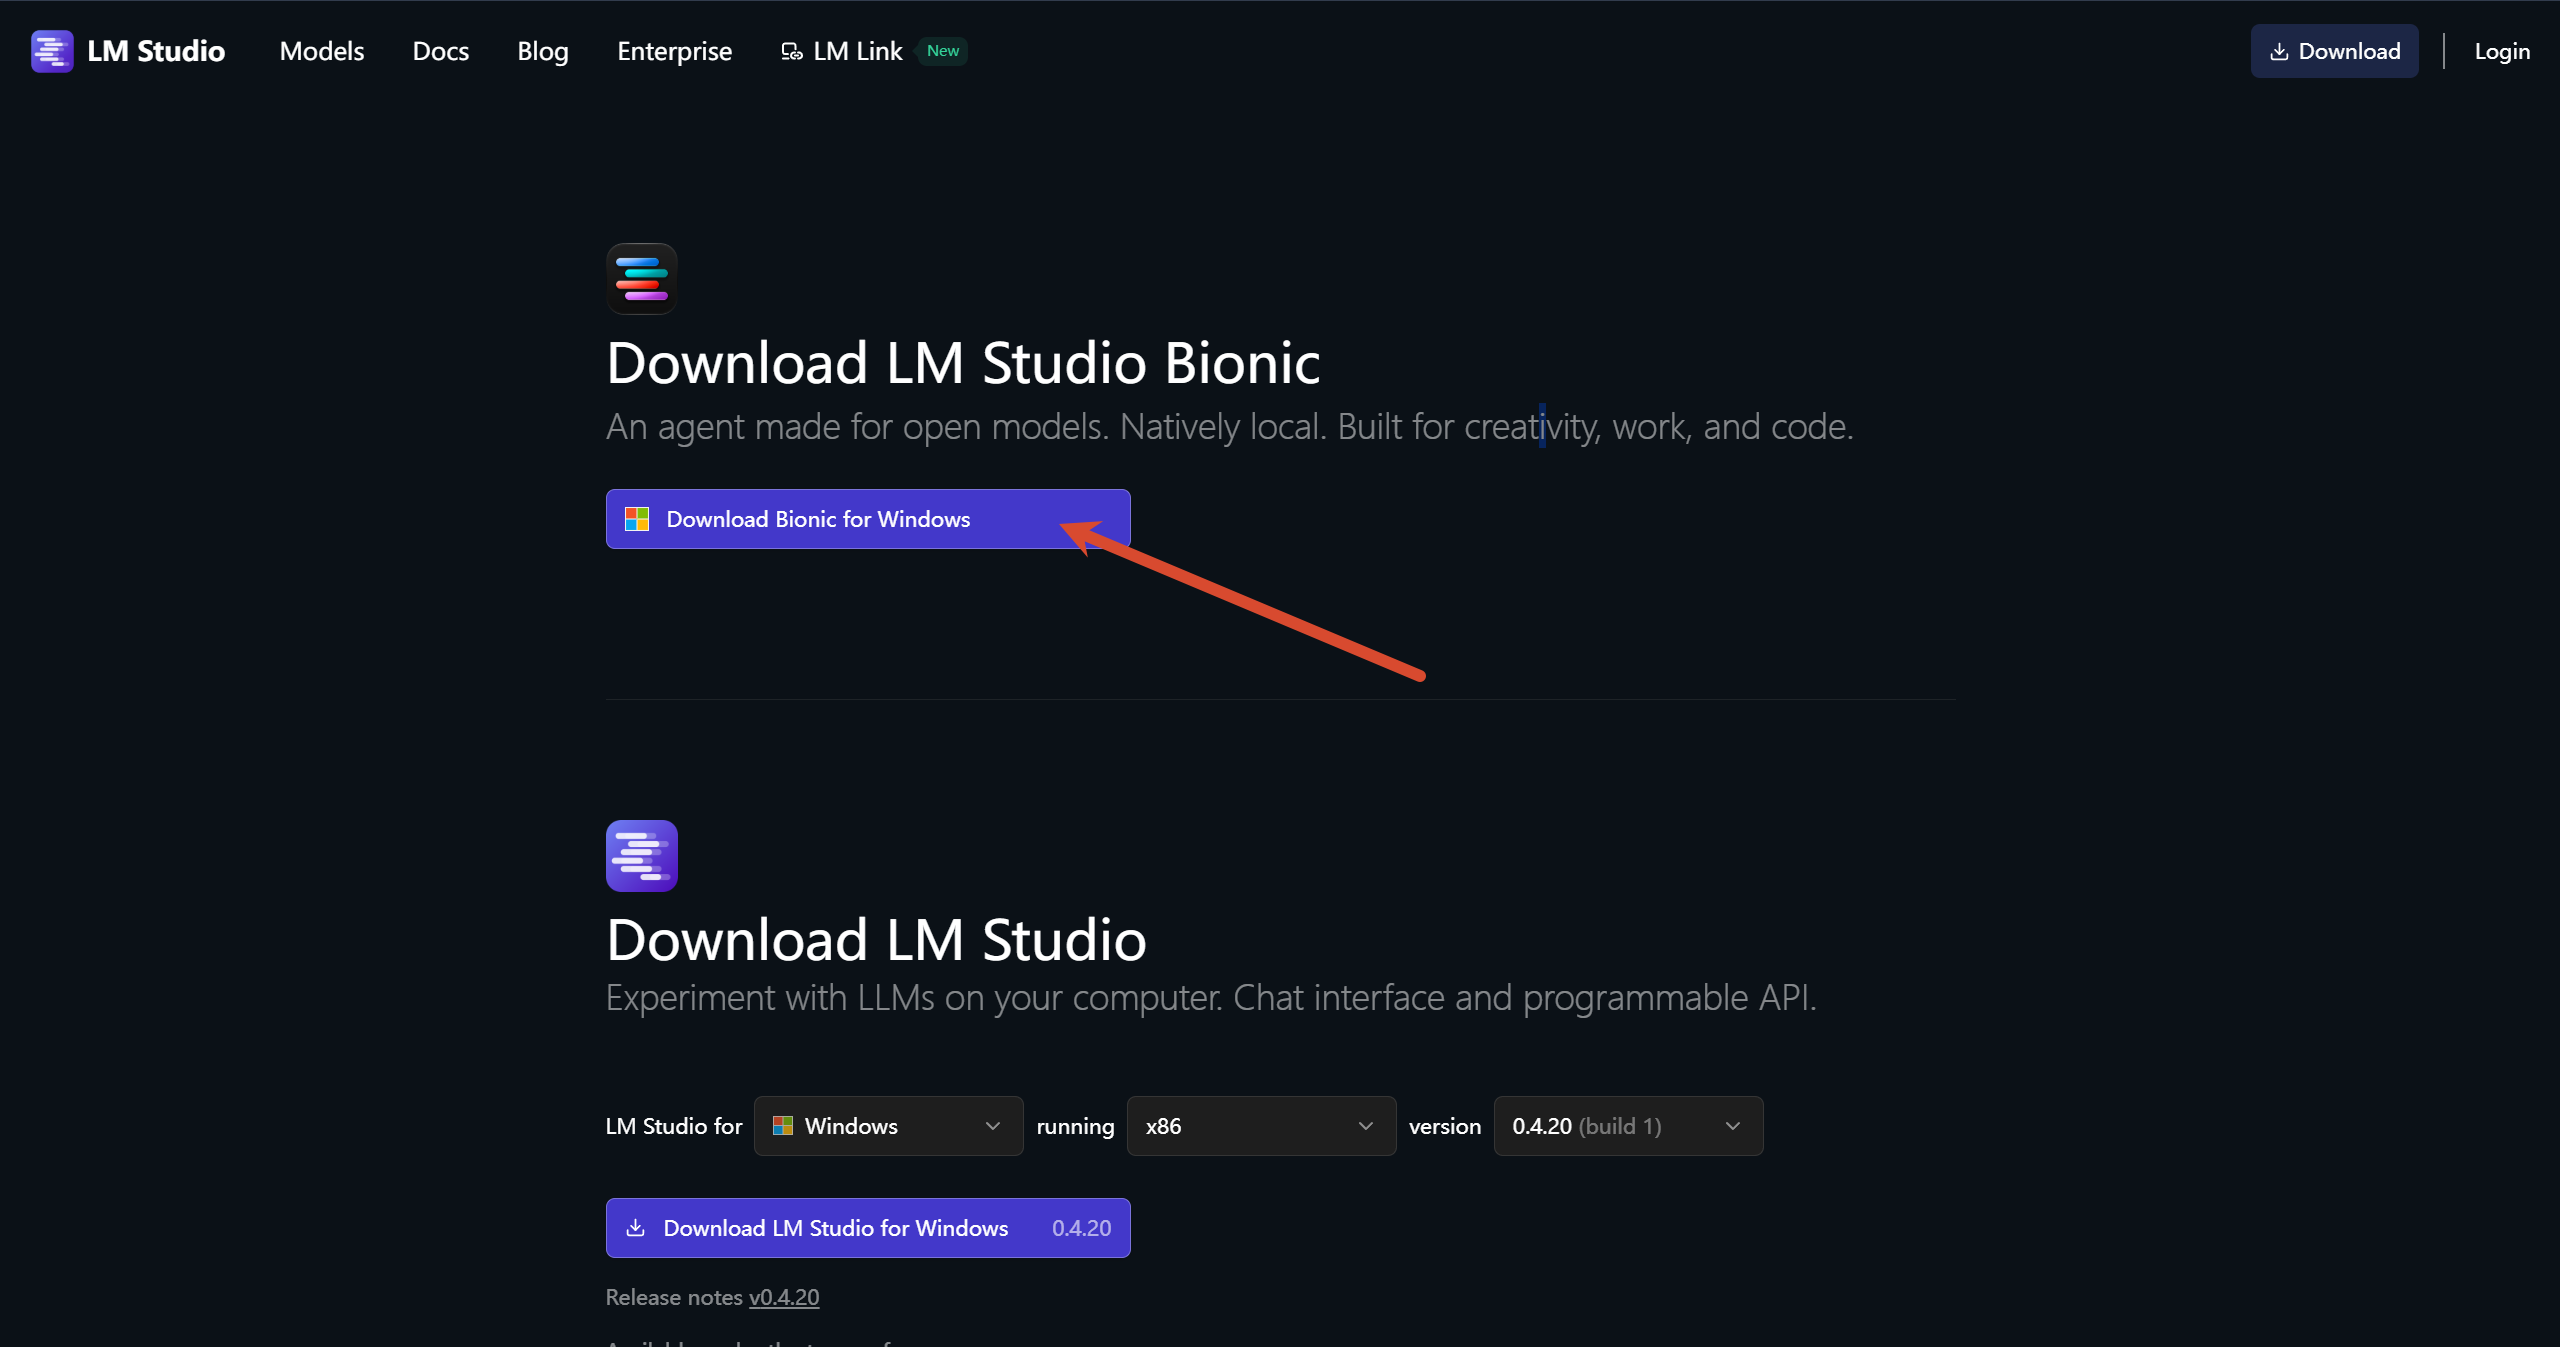The width and height of the screenshot is (2560, 1347).
Task: Click the LM Studio logo icon in navbar
Action: tap(52, 51)
